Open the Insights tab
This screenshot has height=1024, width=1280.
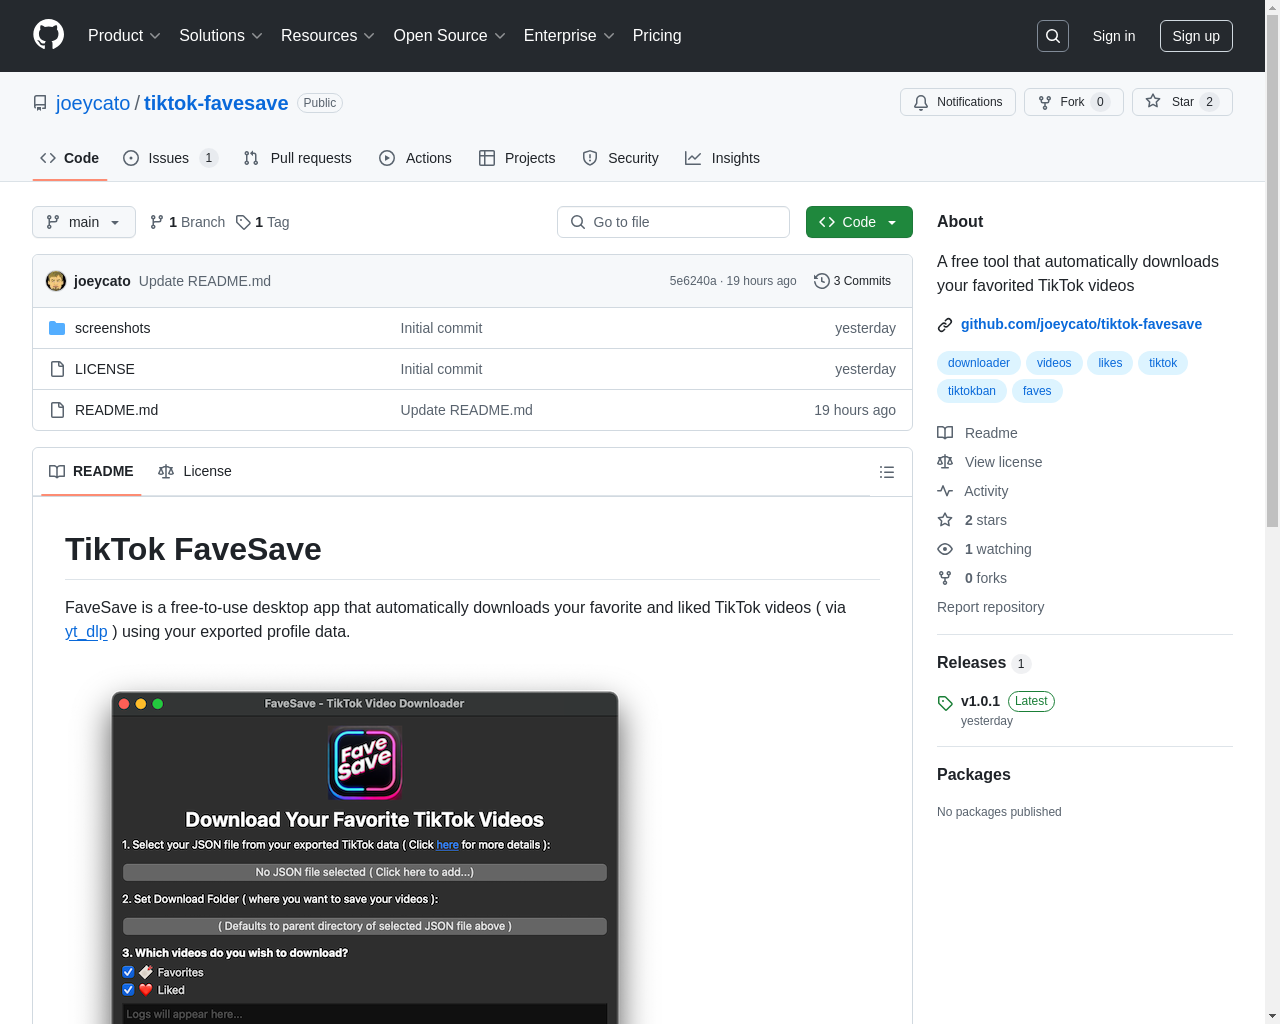coord(723,158)
